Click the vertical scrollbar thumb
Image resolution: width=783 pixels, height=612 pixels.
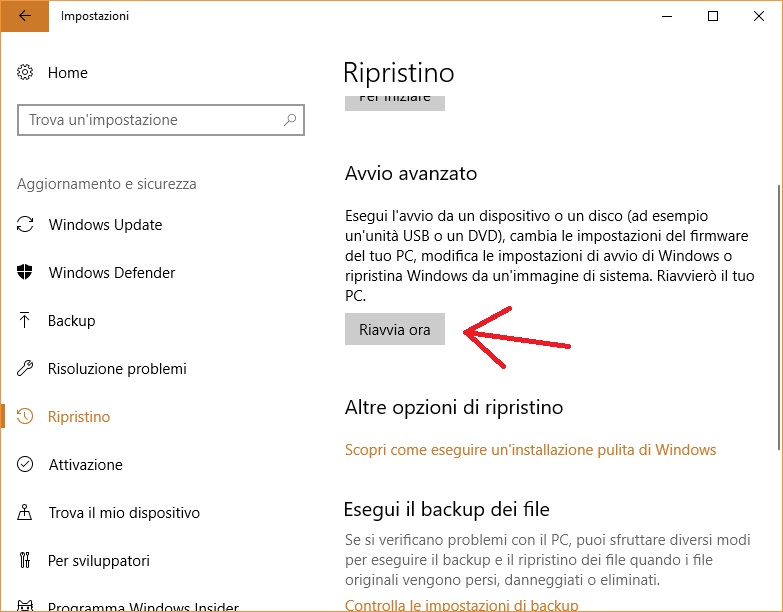(779, 318)
